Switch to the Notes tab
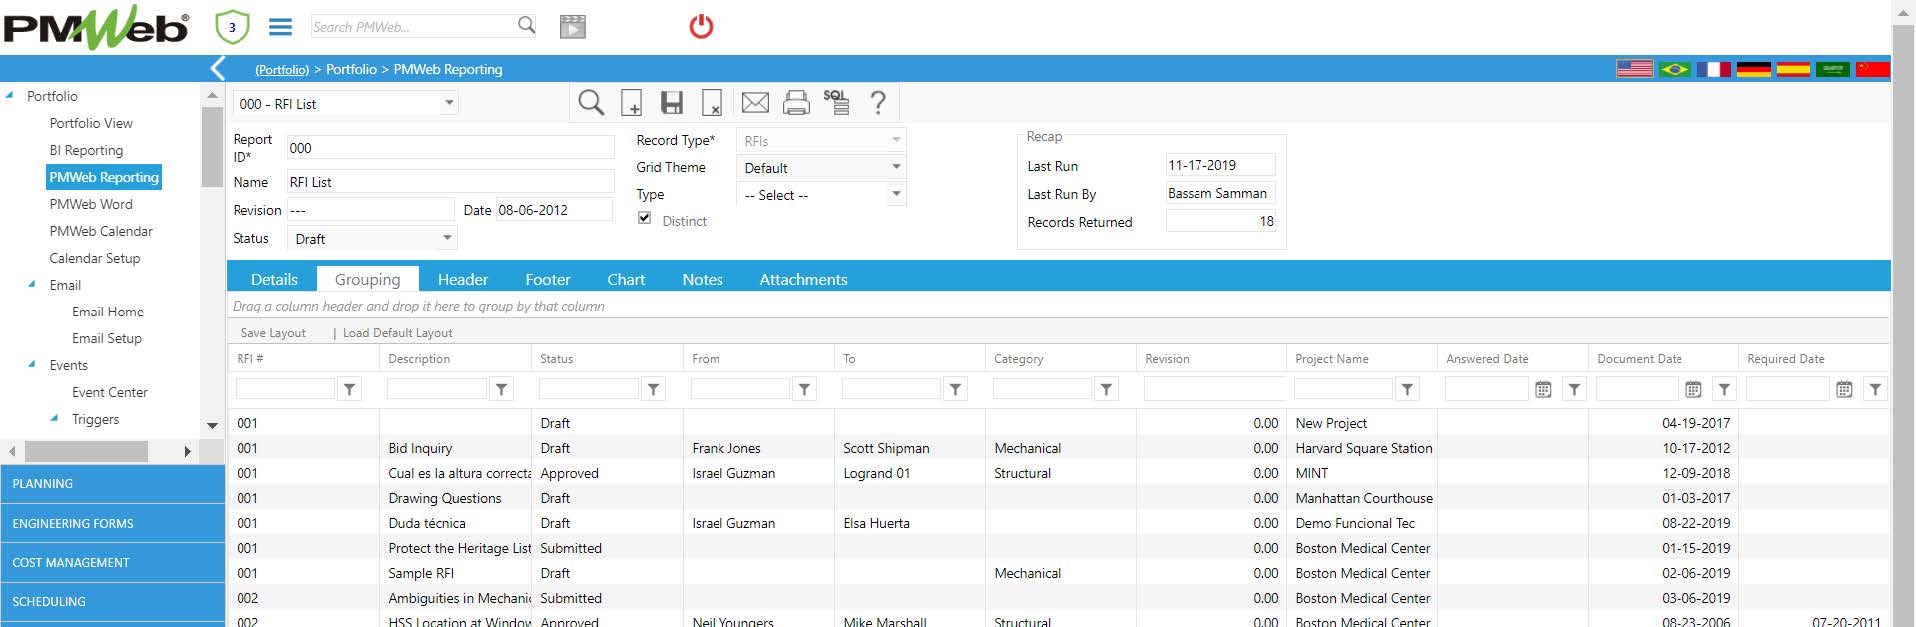This screenshot has width=1916, height=627. click(703, 279)
